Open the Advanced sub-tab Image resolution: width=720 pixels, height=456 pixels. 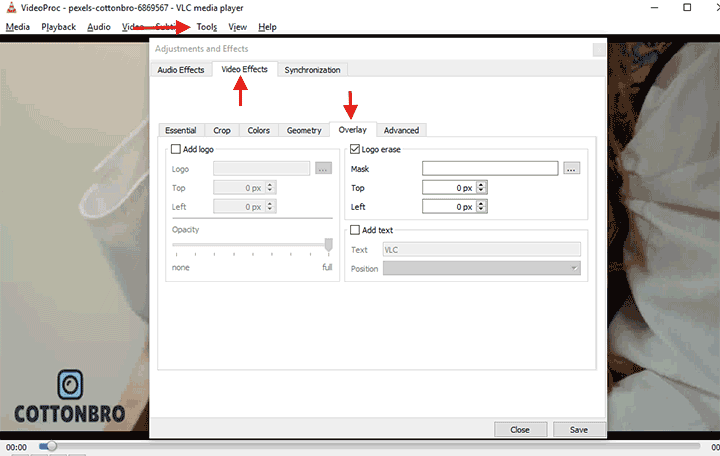[x=401, y=130]
